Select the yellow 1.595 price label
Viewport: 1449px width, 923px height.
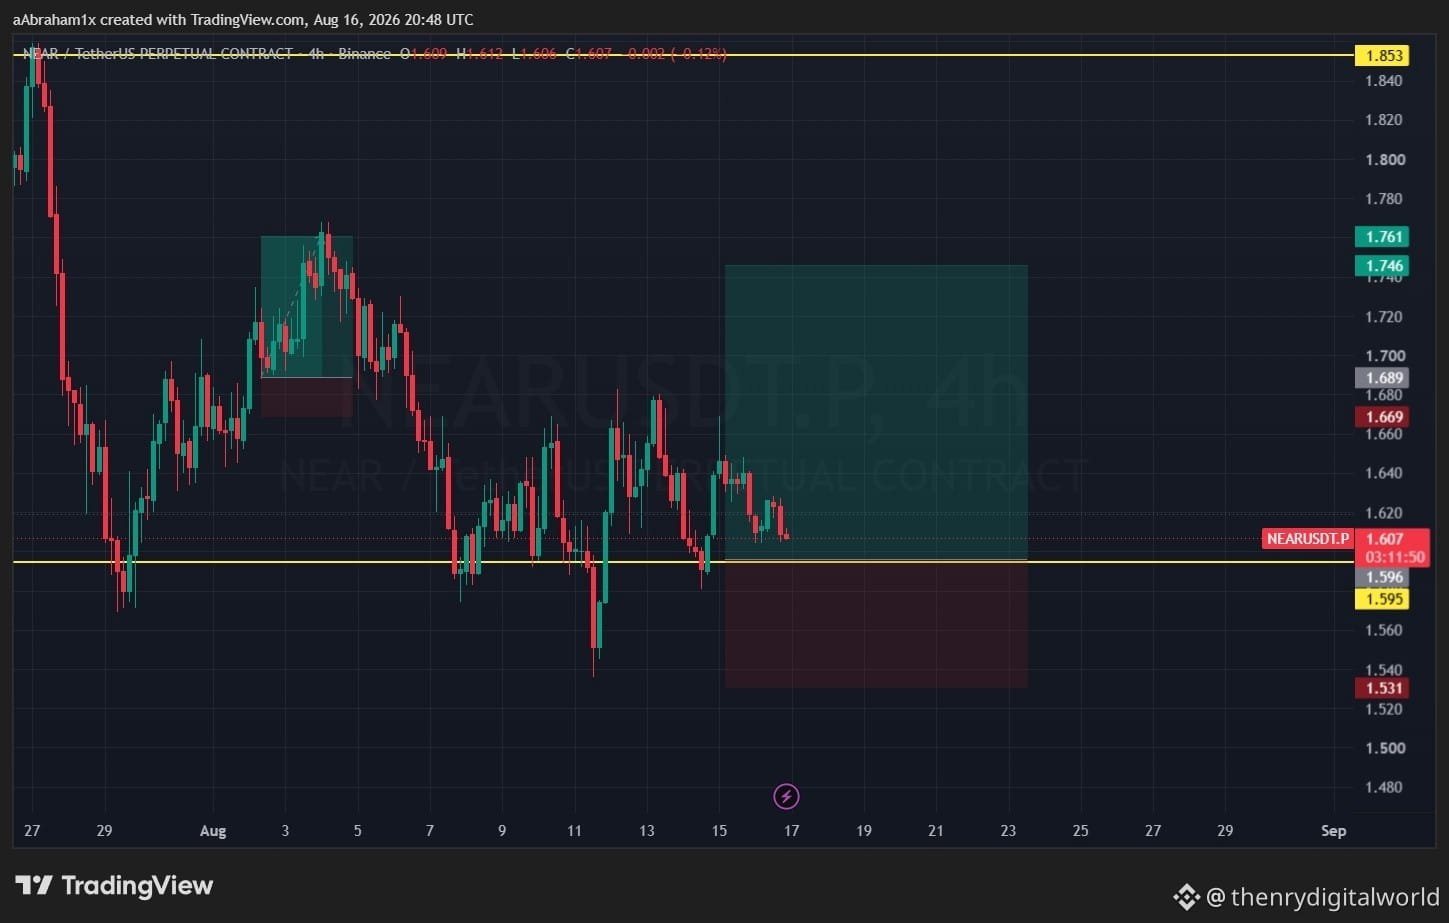point(1382,599)
